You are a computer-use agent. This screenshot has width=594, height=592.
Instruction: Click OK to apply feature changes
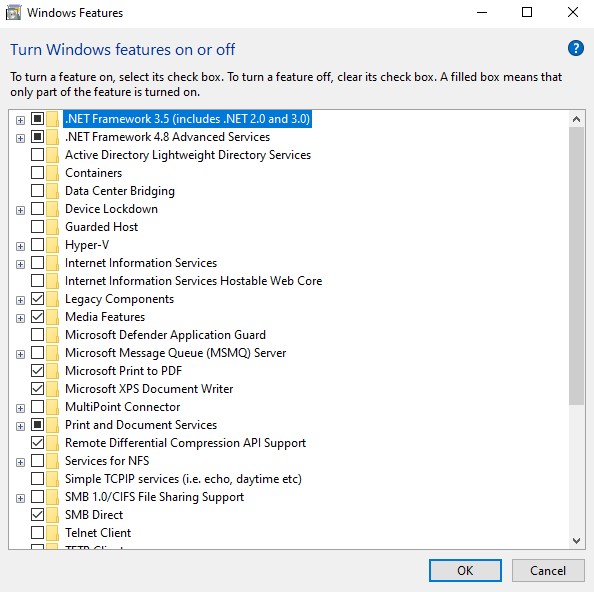click(x=465, y=570)
